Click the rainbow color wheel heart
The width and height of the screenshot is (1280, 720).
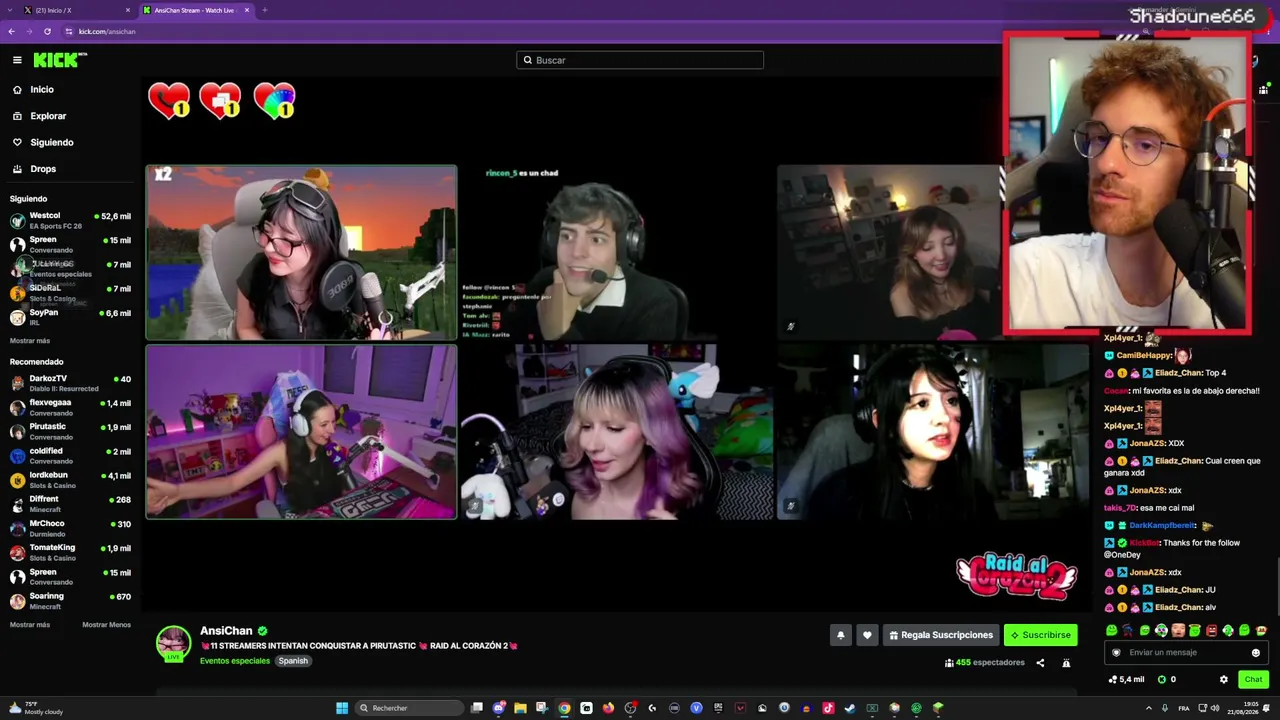274,101
